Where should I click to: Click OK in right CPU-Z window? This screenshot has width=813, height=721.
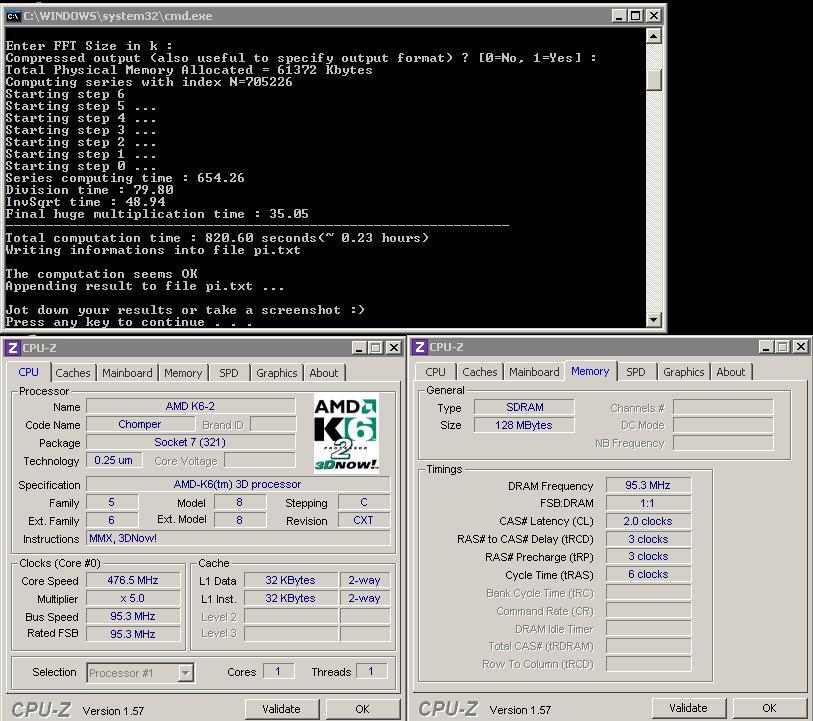click(x=769, y=708)
